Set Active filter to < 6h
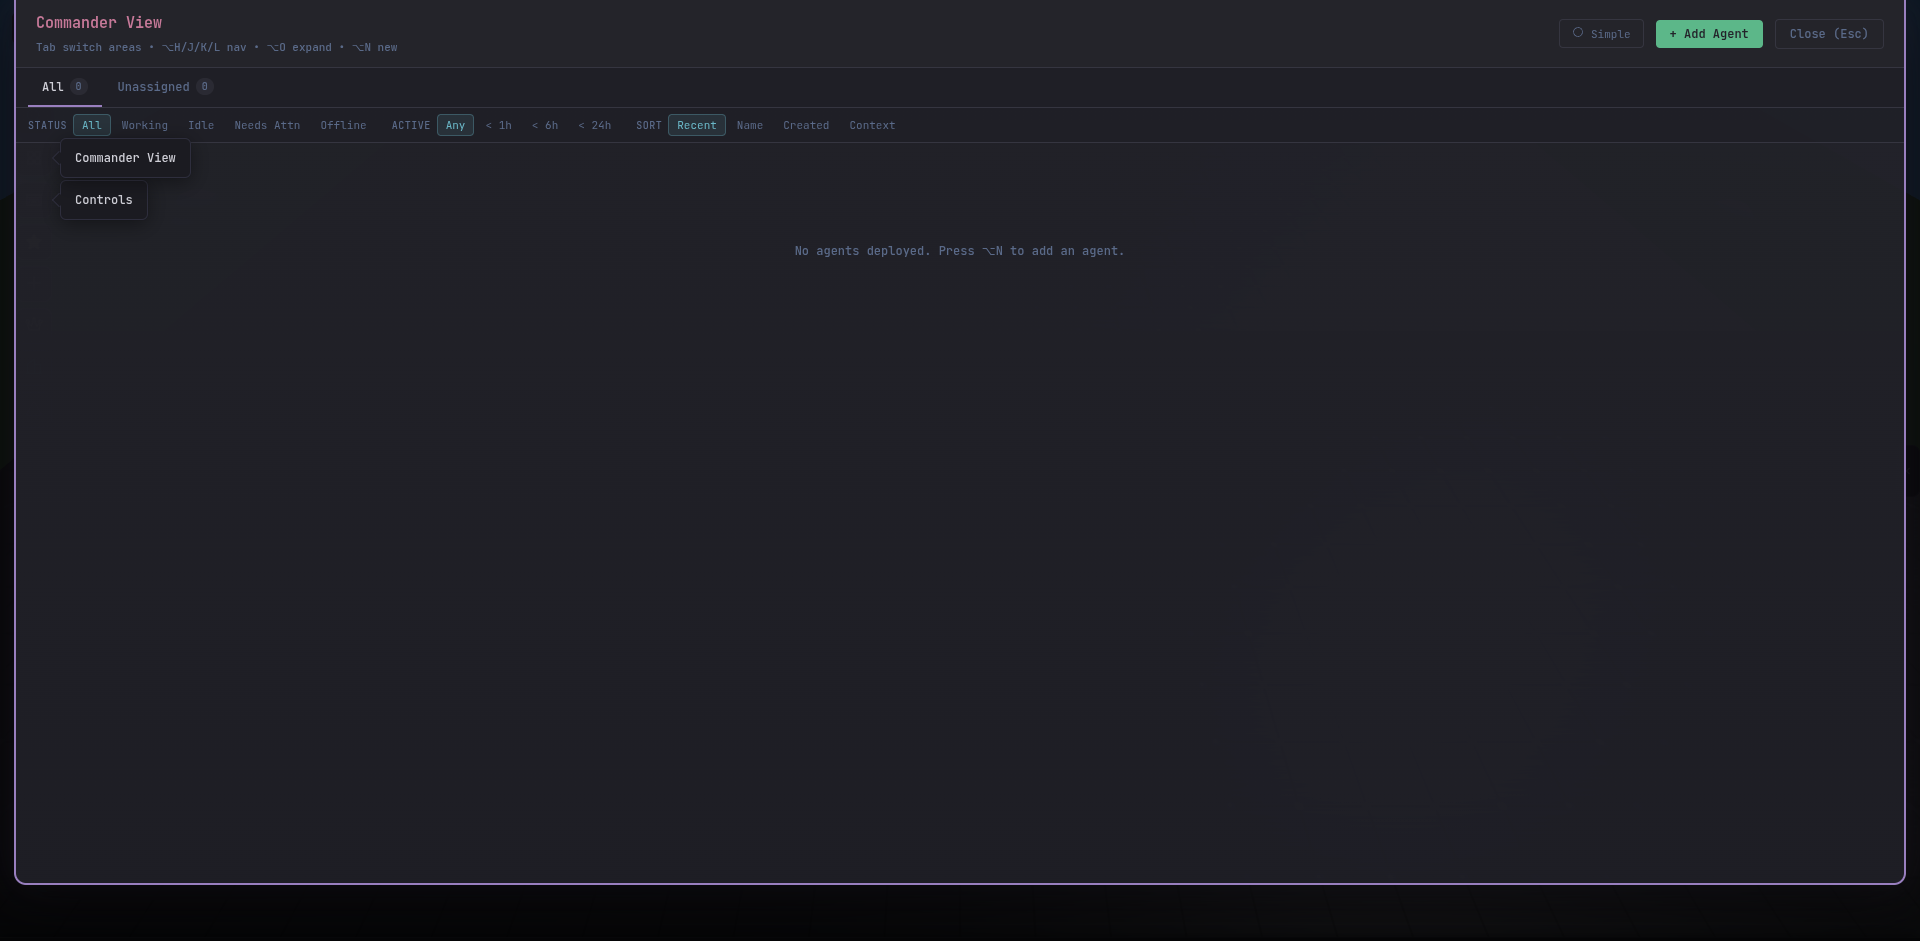This screenshot has height=941, width=1920. pyautogui.click(x=545, y=125)
